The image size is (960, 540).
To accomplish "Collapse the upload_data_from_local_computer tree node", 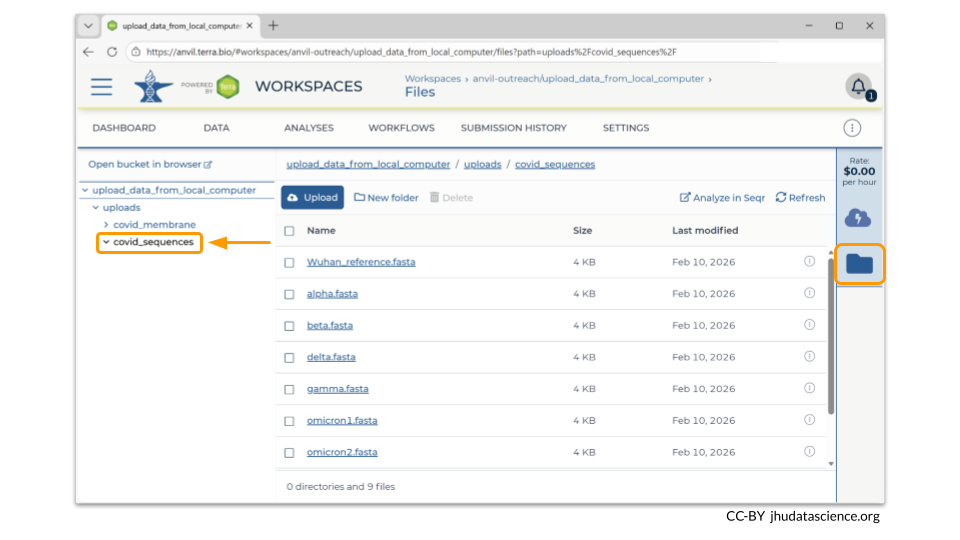I will [x=85, y=190].
